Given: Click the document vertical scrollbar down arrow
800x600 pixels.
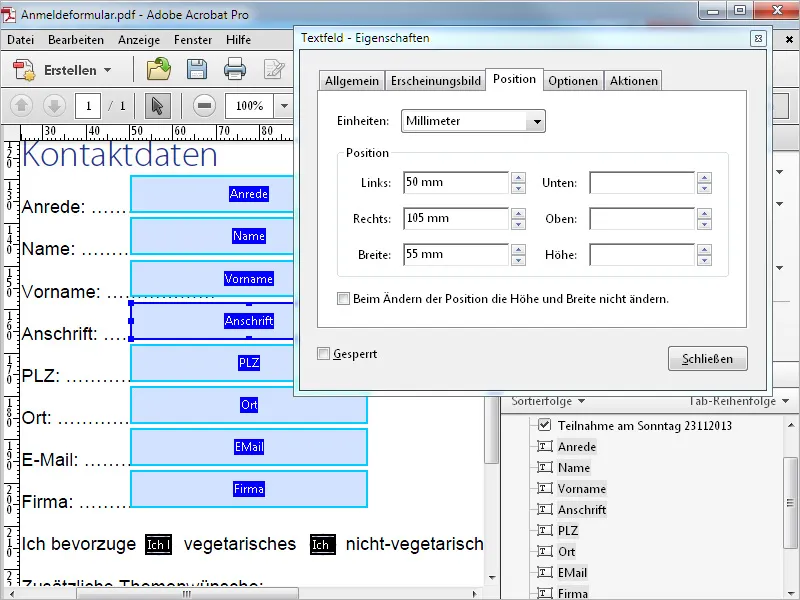Looking at the screenshot, I should 492,578.
